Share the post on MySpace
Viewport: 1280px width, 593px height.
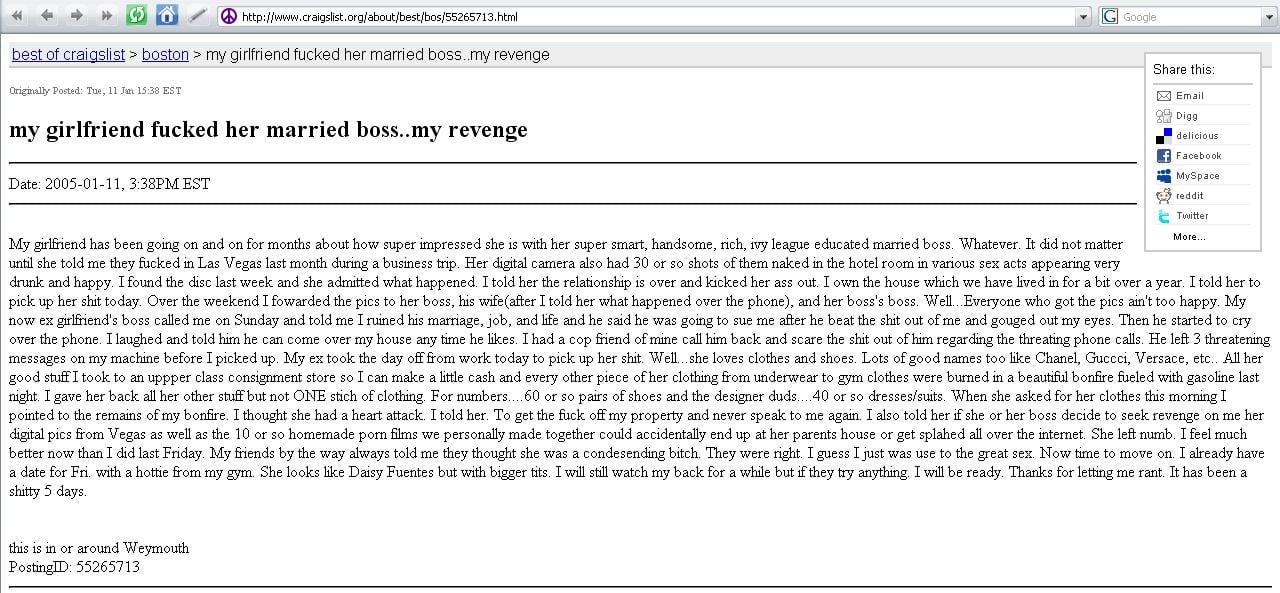pos(1197,176)
